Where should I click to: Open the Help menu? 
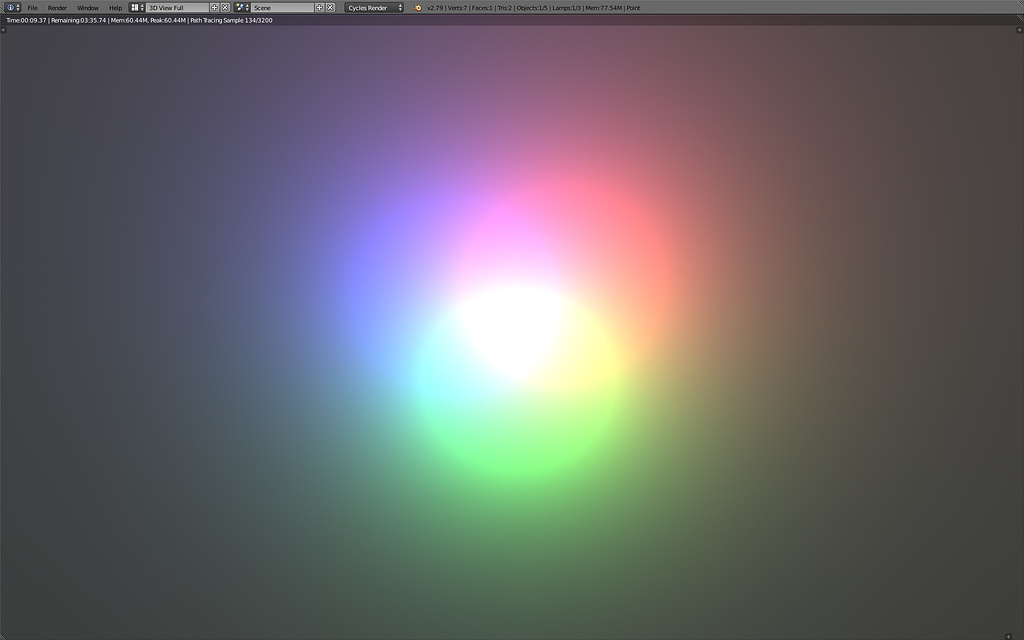116,8
